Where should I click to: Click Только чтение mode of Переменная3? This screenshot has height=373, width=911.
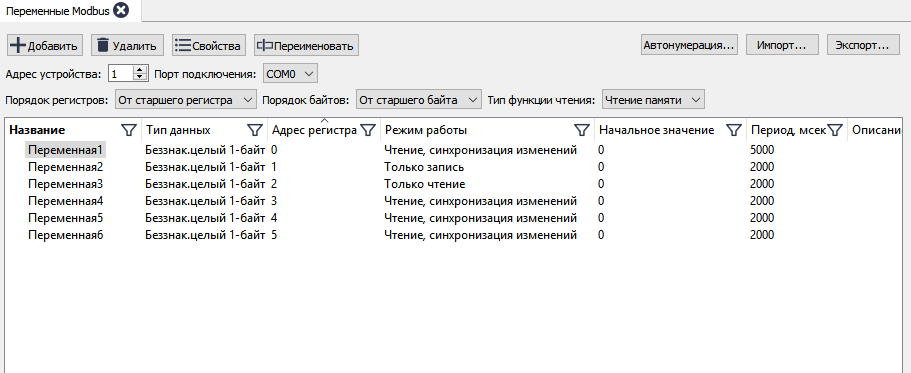425,184
